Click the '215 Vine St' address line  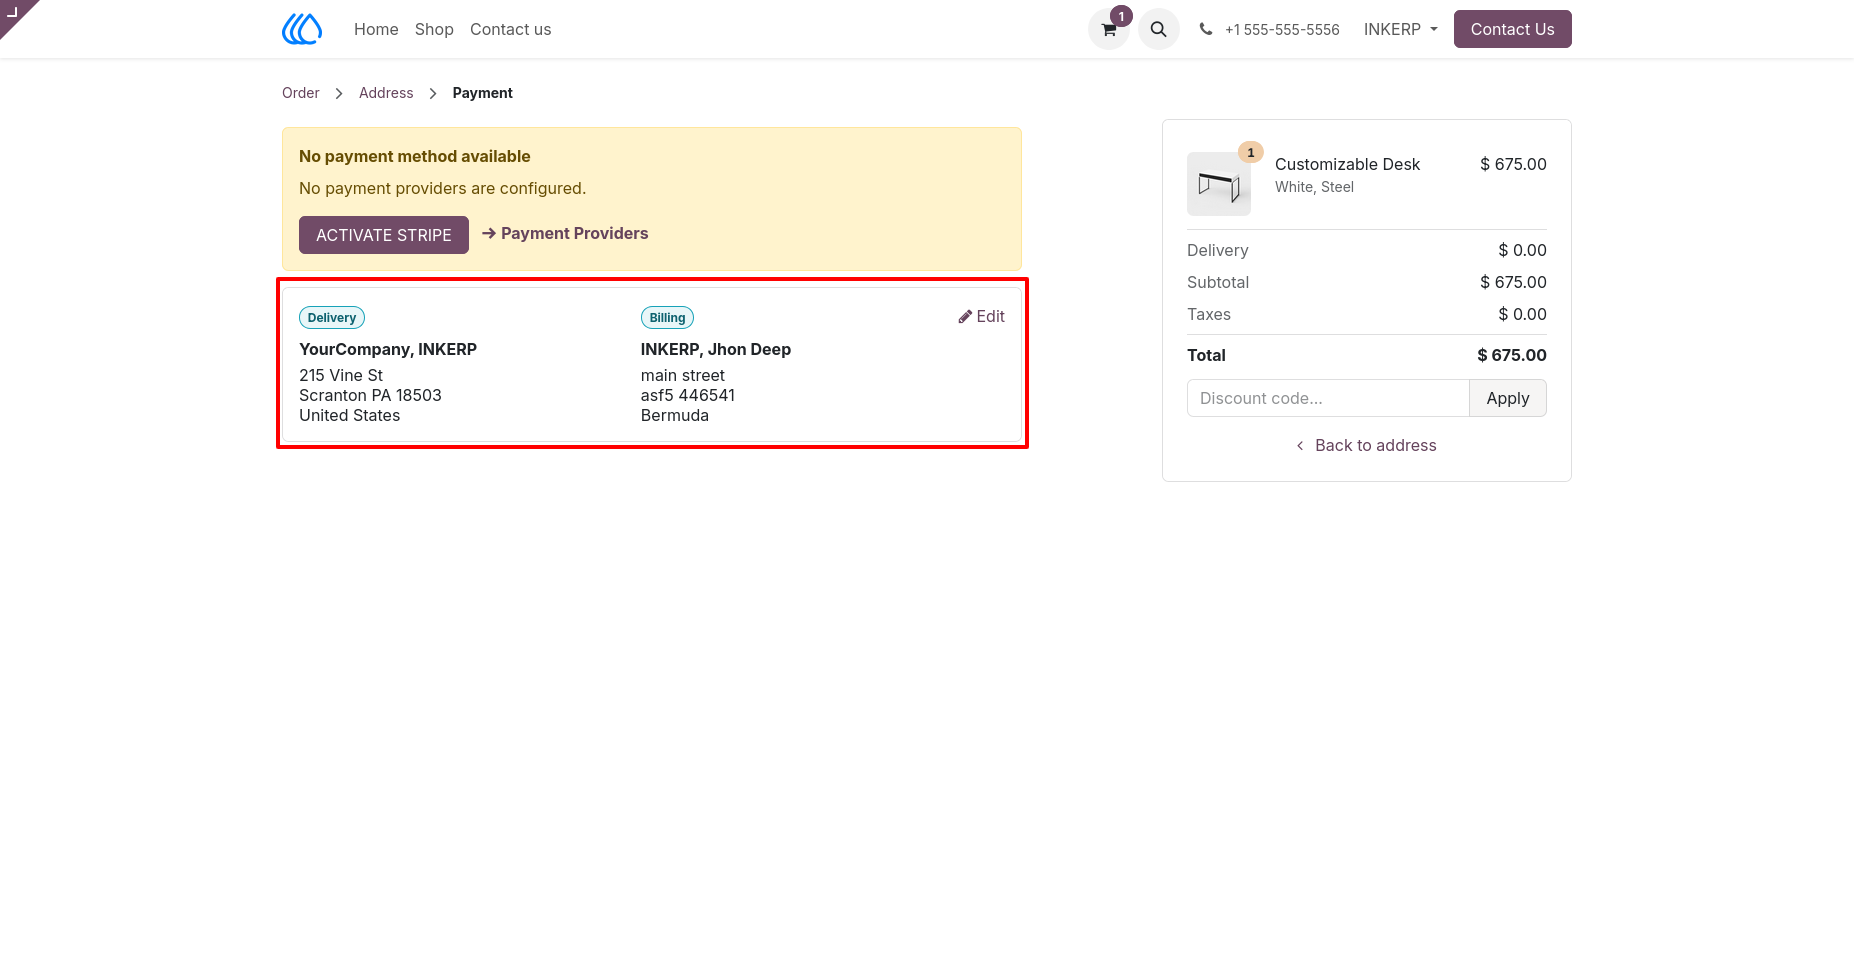(x=341, y=375)
